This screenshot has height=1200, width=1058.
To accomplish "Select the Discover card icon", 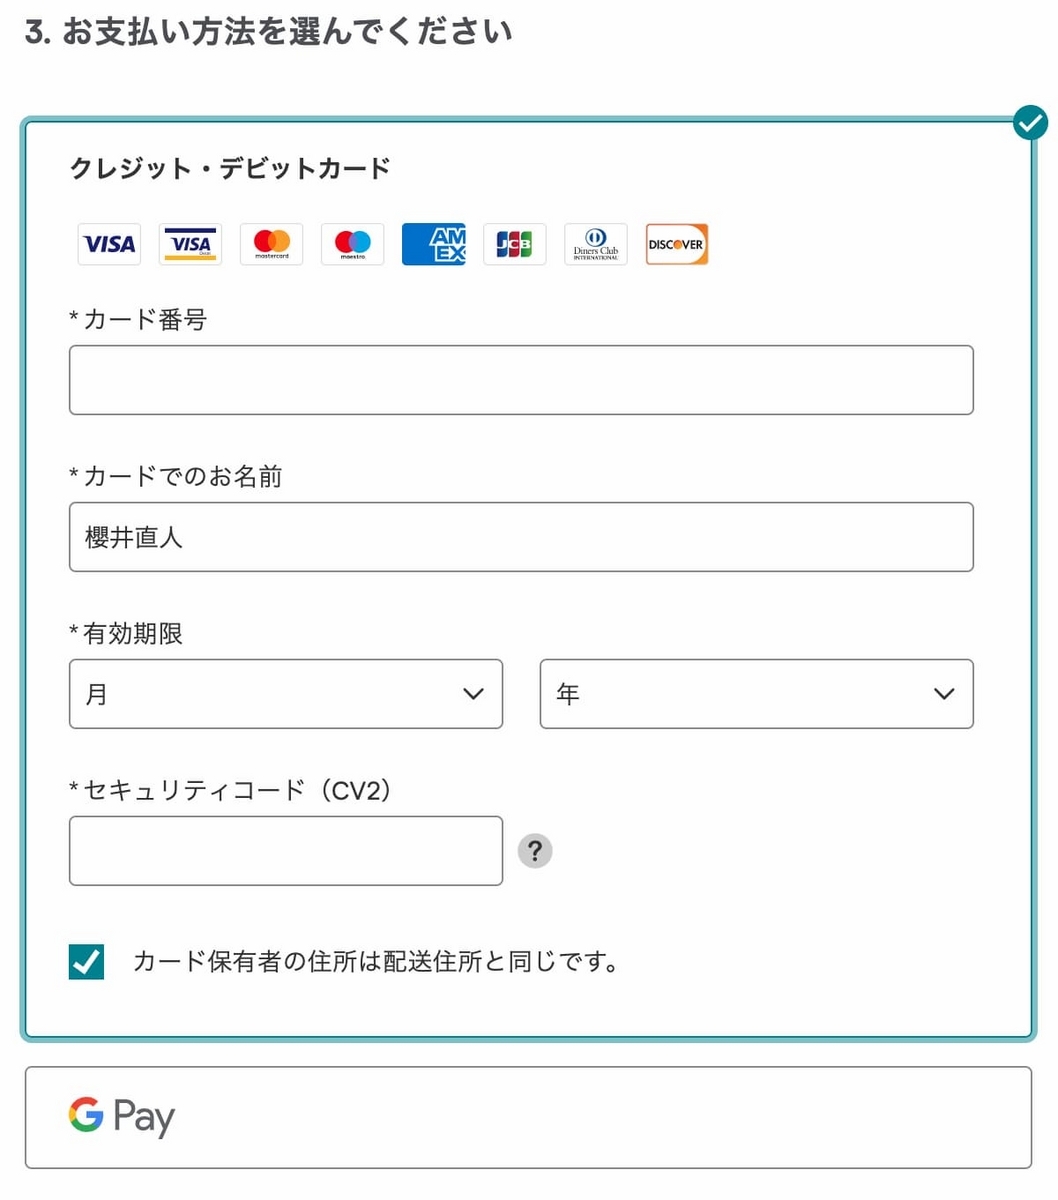I will [x=676, y=243].
